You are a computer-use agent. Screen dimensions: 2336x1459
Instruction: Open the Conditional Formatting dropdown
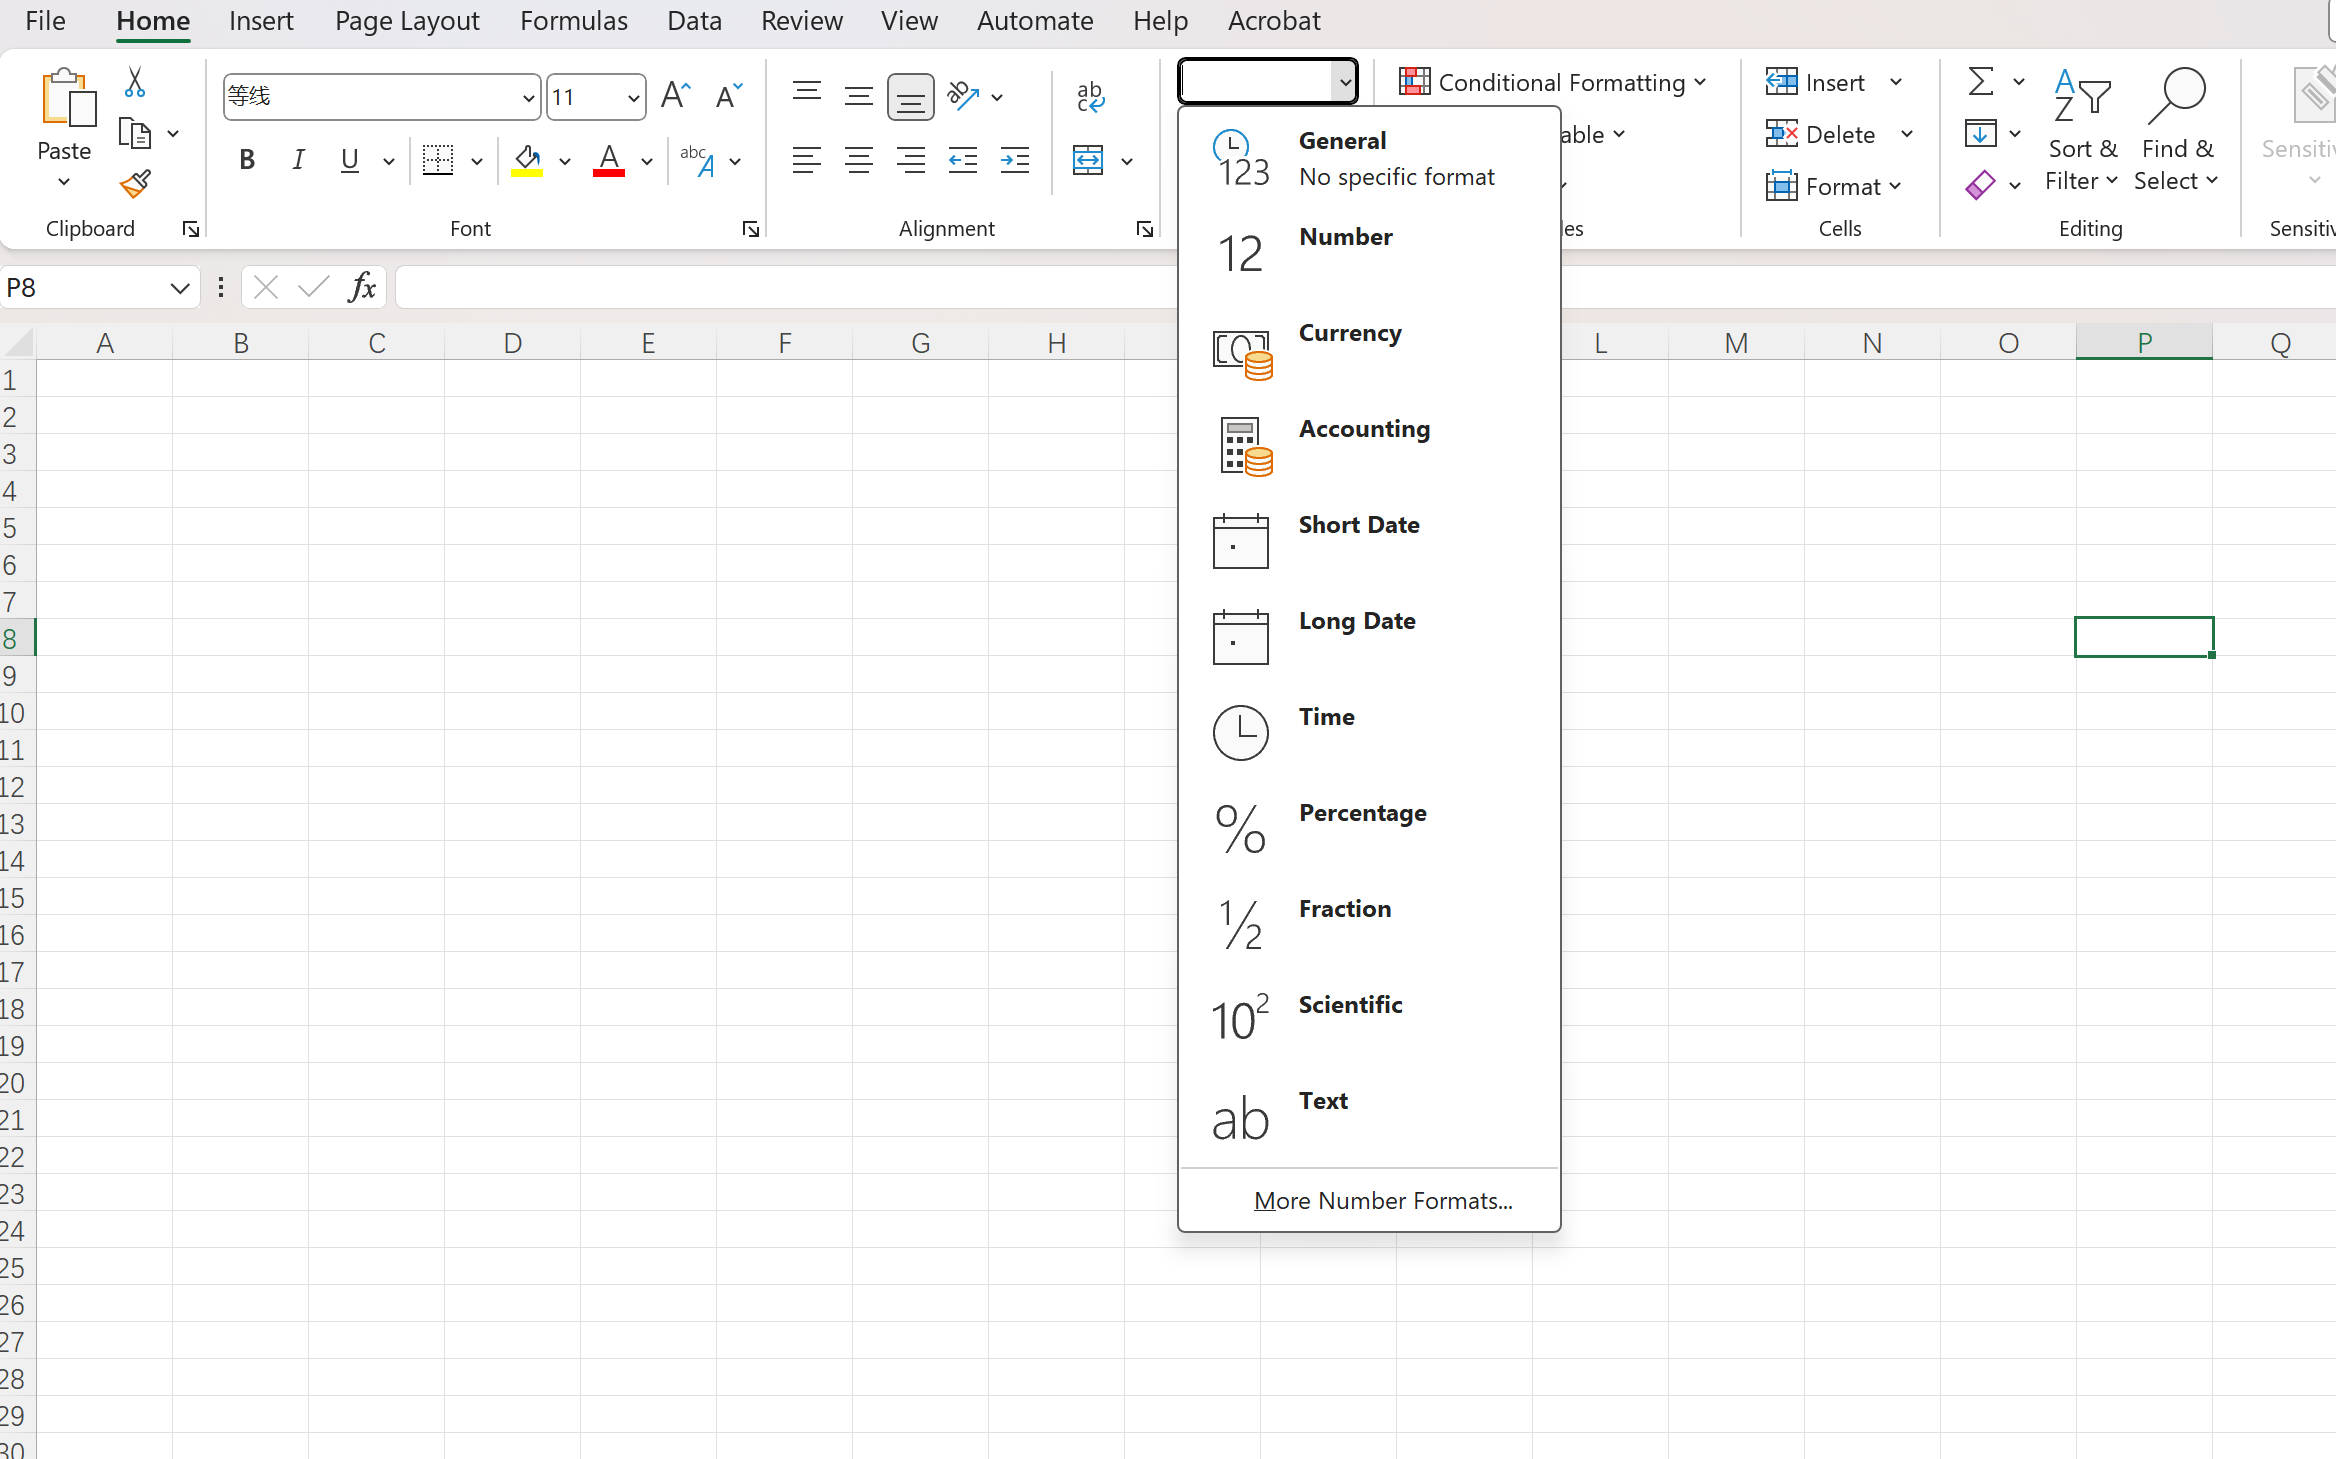(x=1552, y=82)
